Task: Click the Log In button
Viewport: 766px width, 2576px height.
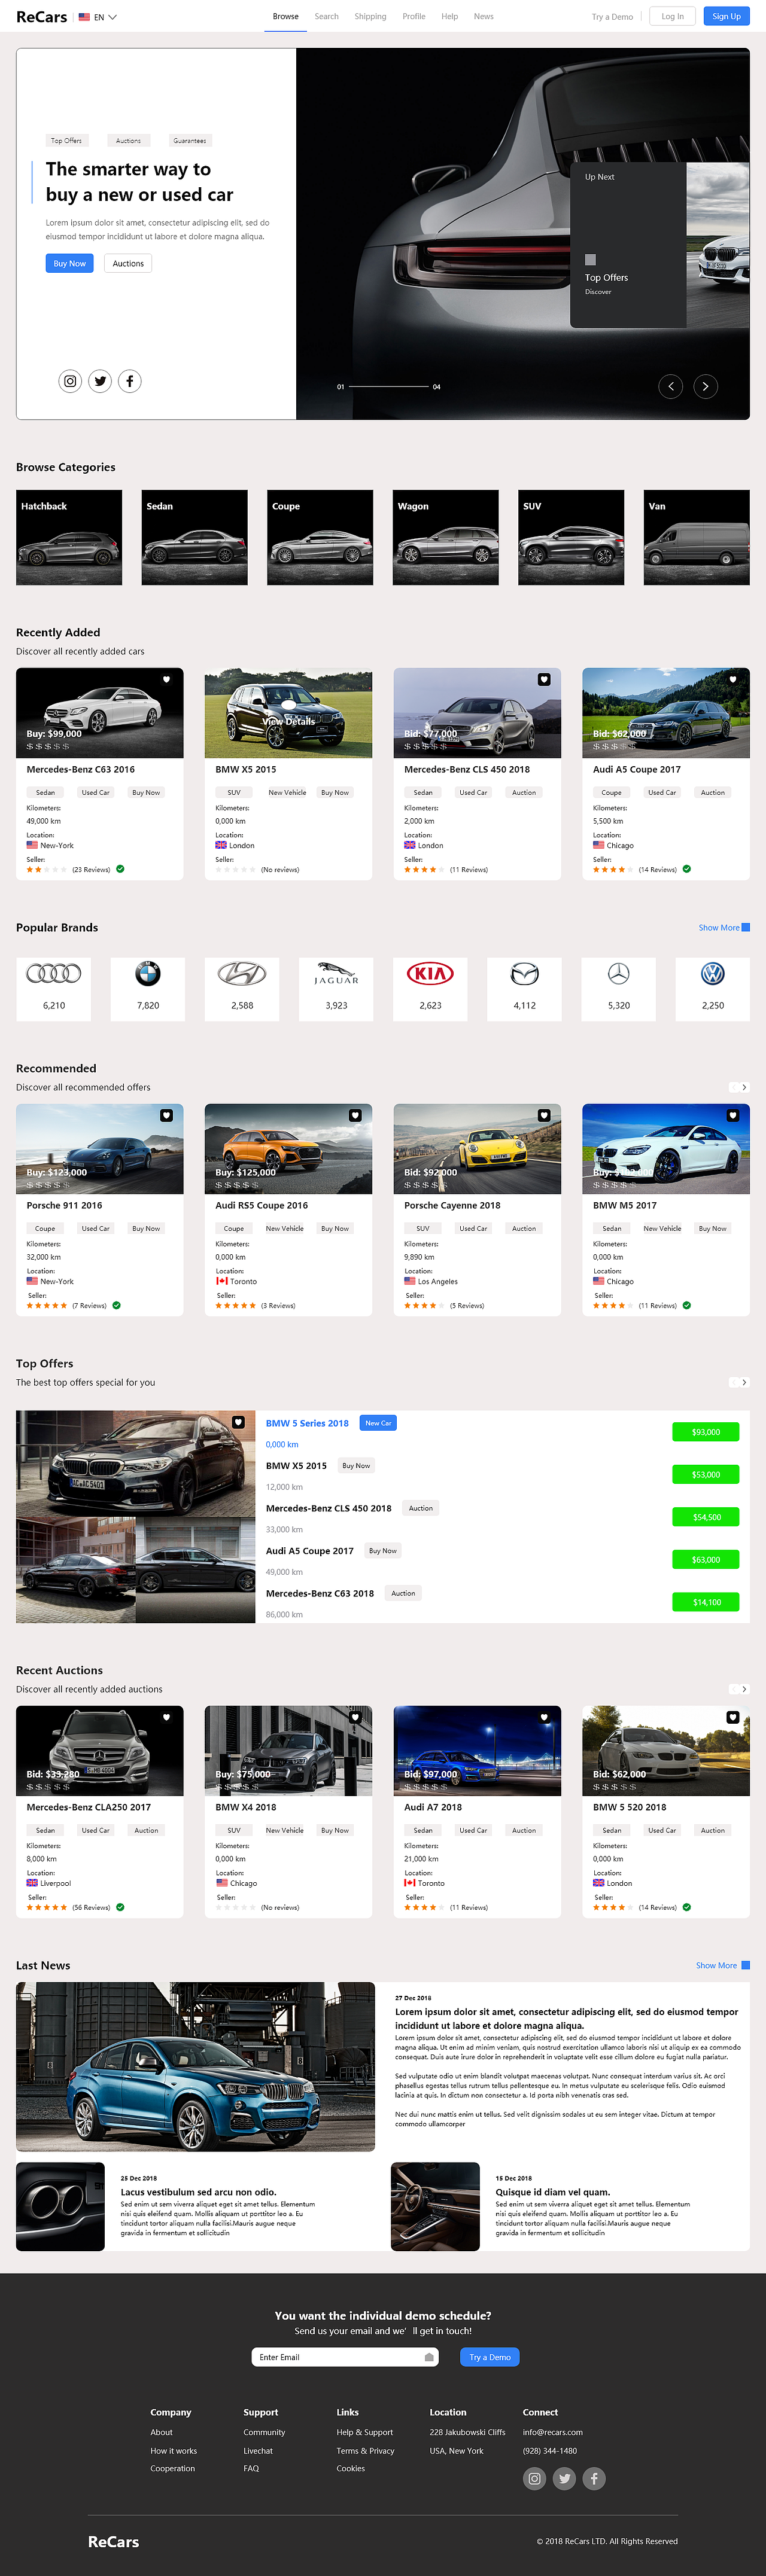Action: pyautogui.click(x=673, y=16)
